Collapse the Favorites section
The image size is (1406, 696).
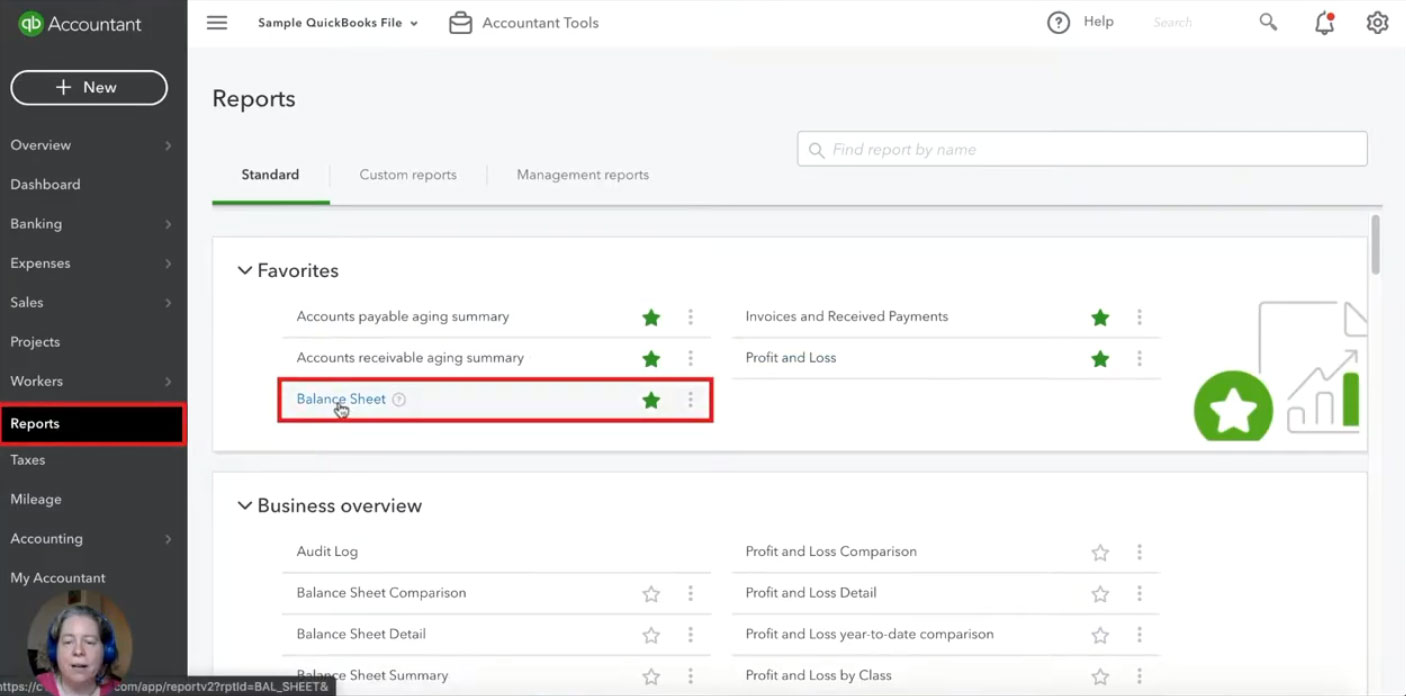tap(244, 270)
